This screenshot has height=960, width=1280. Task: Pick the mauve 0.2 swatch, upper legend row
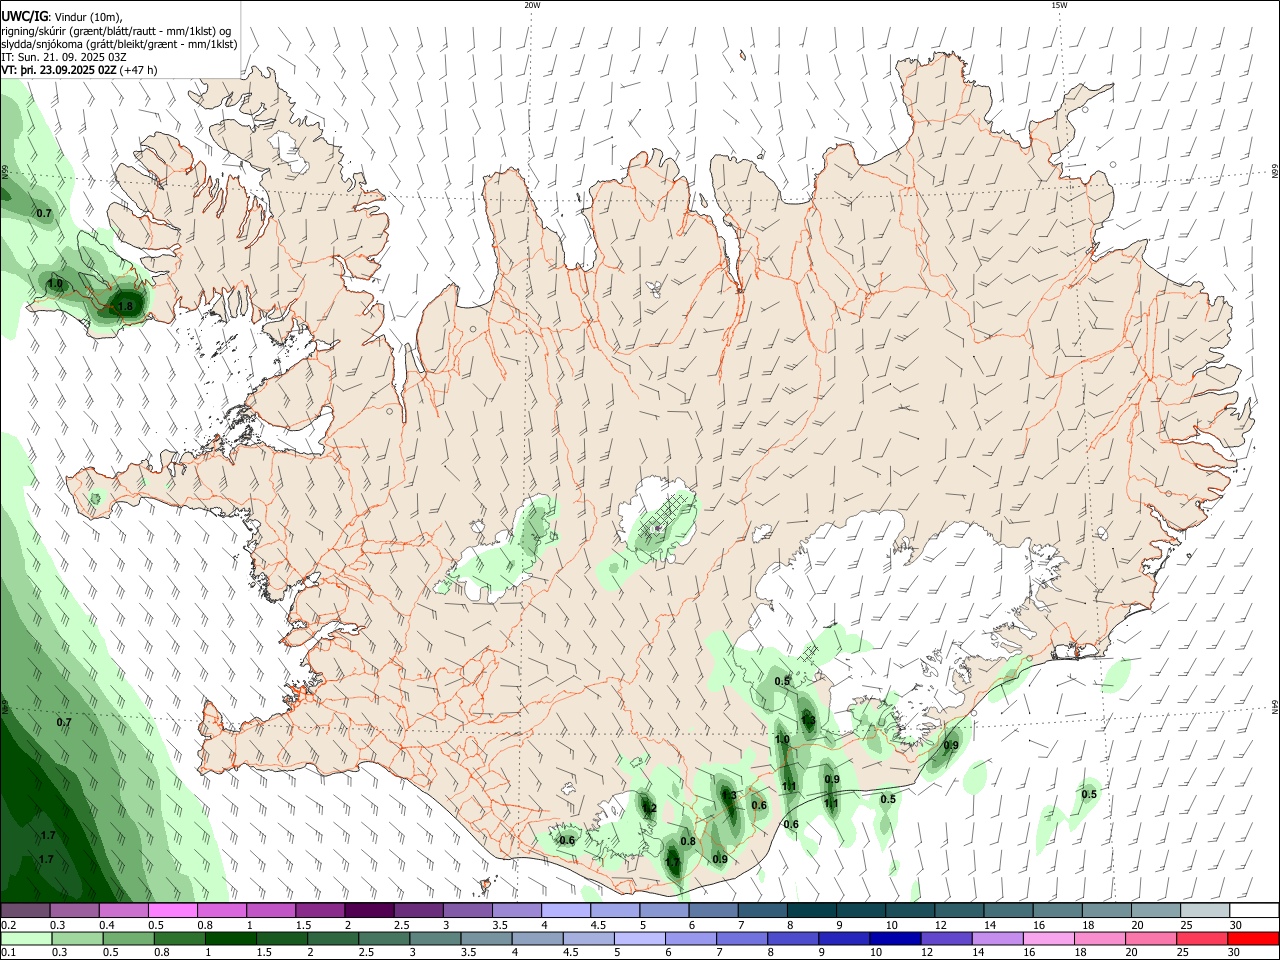point(25,911)
